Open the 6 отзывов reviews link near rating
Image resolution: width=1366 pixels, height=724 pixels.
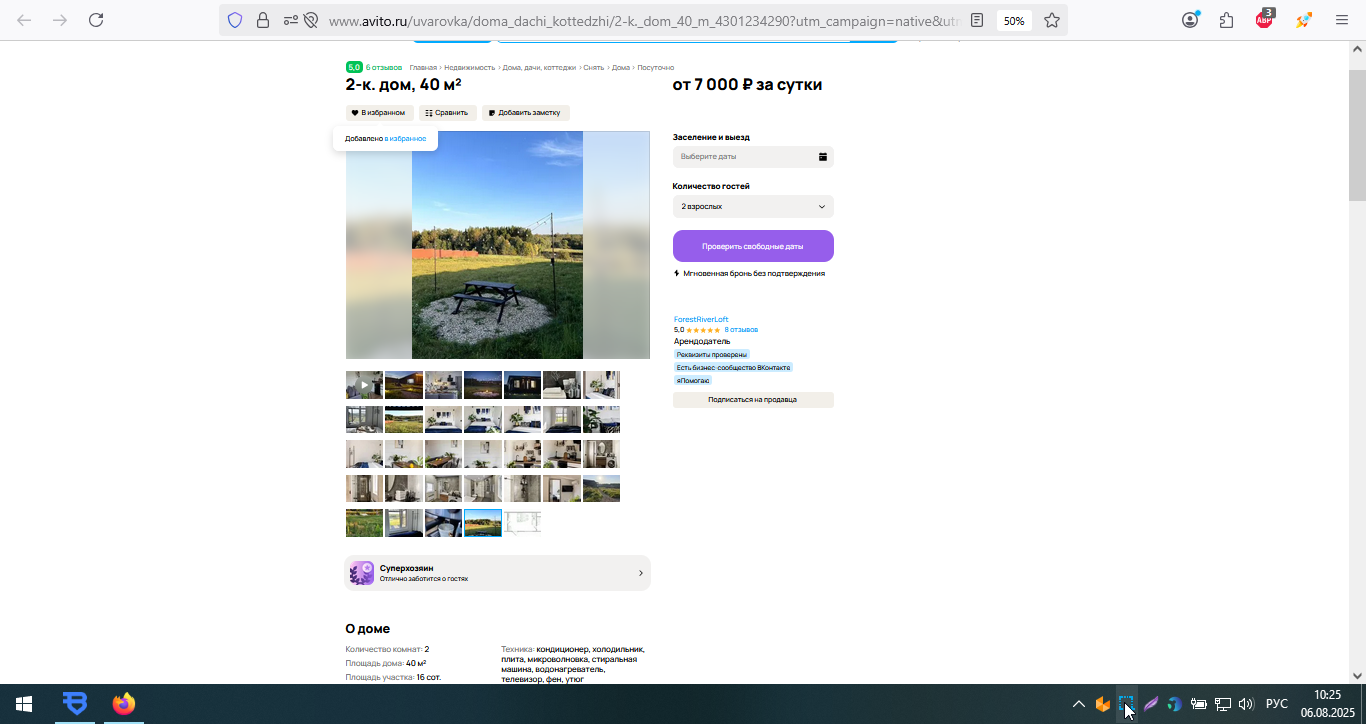[384, 67]
